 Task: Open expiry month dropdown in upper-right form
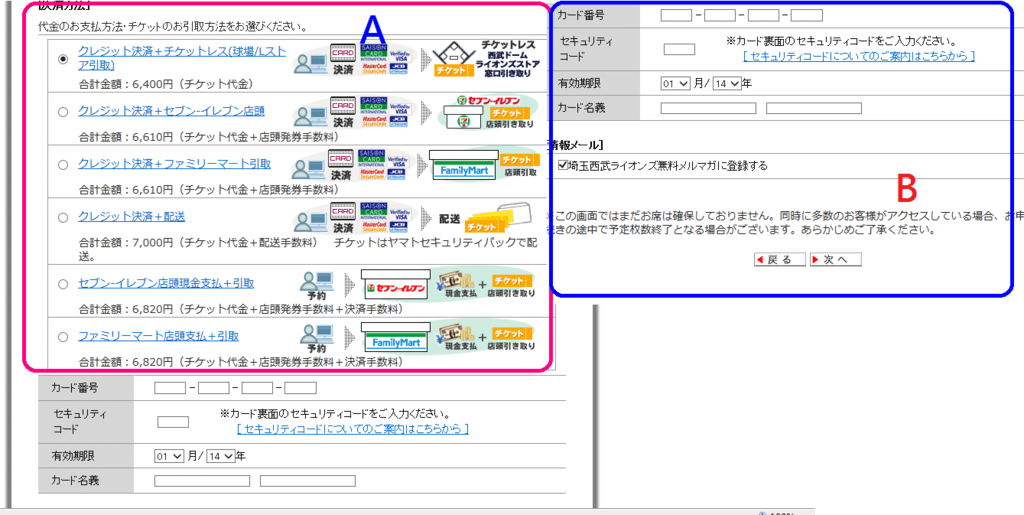click(x=675, y=84)
